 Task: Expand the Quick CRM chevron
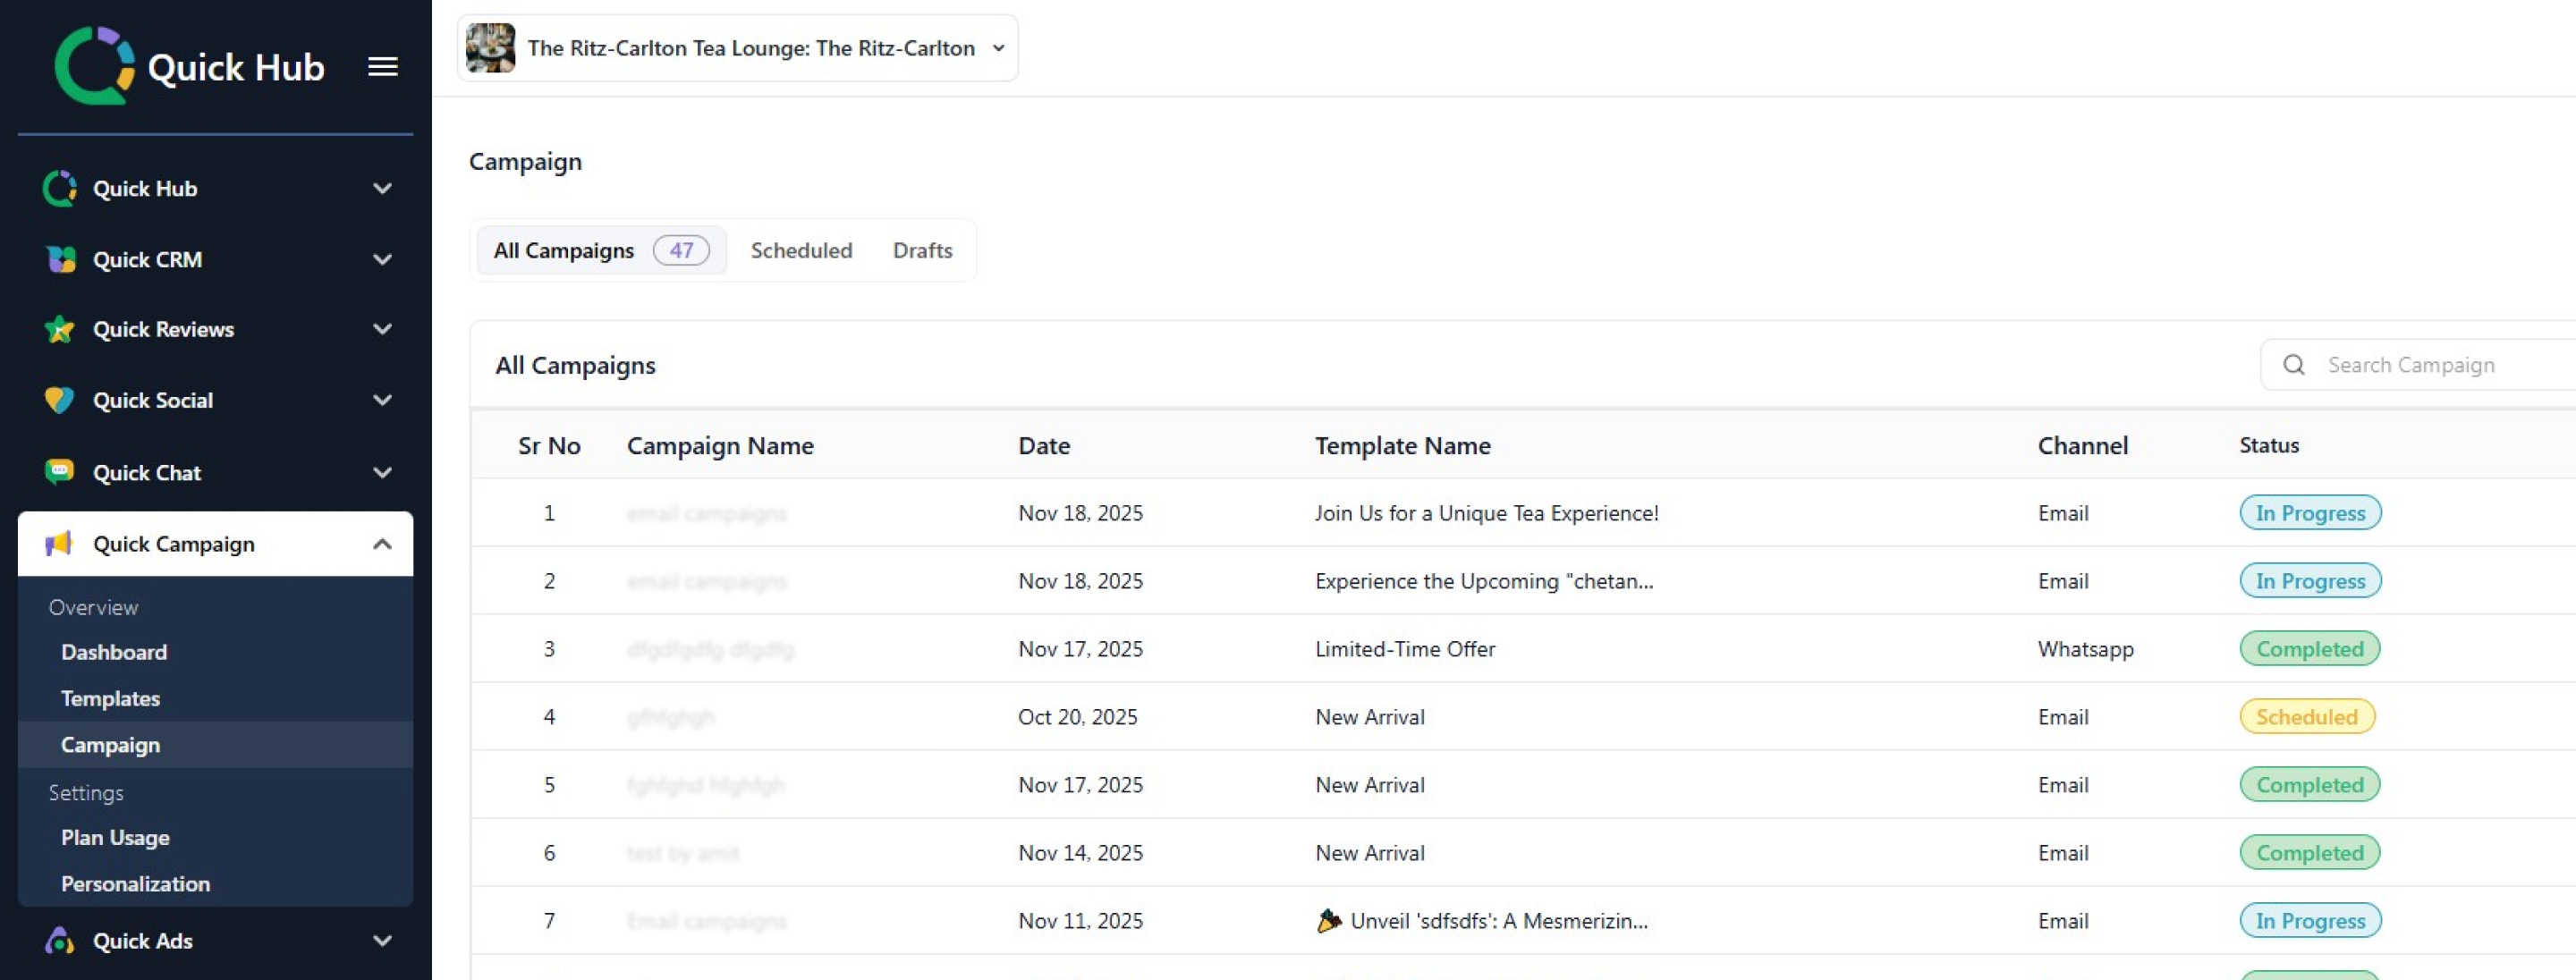[382, 259]
